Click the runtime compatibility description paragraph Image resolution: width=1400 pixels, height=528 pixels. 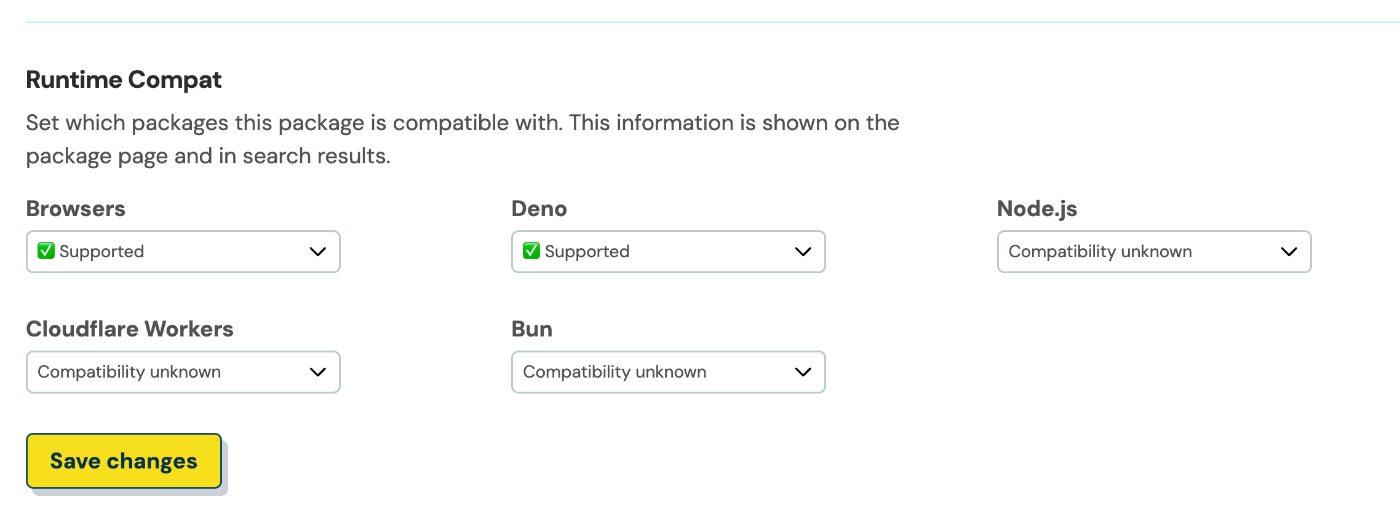463,140
